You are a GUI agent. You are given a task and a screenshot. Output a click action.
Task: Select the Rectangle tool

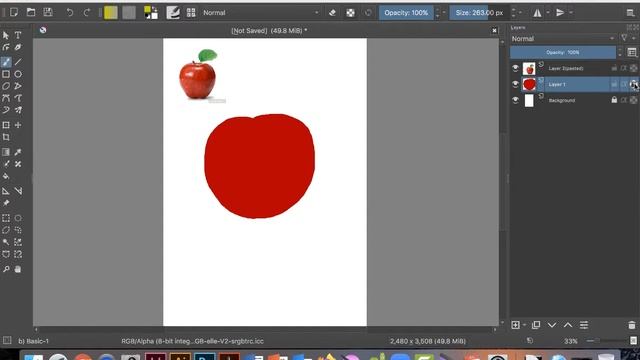point(6,74)
